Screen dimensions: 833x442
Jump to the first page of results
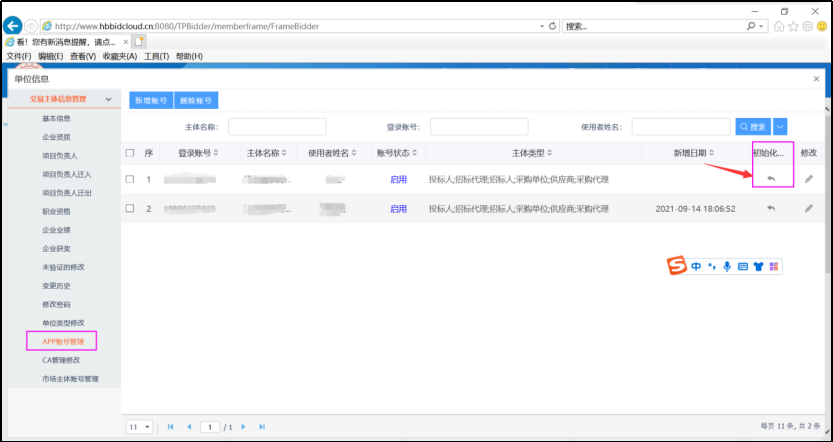click(x=170, y=427)
